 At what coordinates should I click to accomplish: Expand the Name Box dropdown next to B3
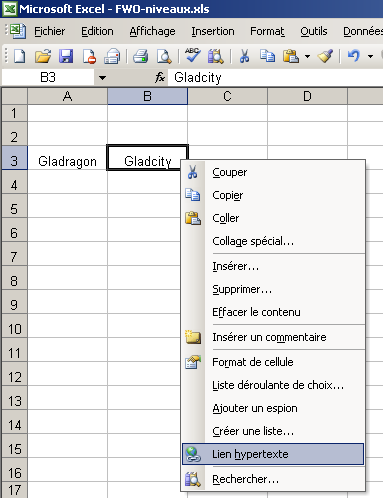tap(102, 78)
